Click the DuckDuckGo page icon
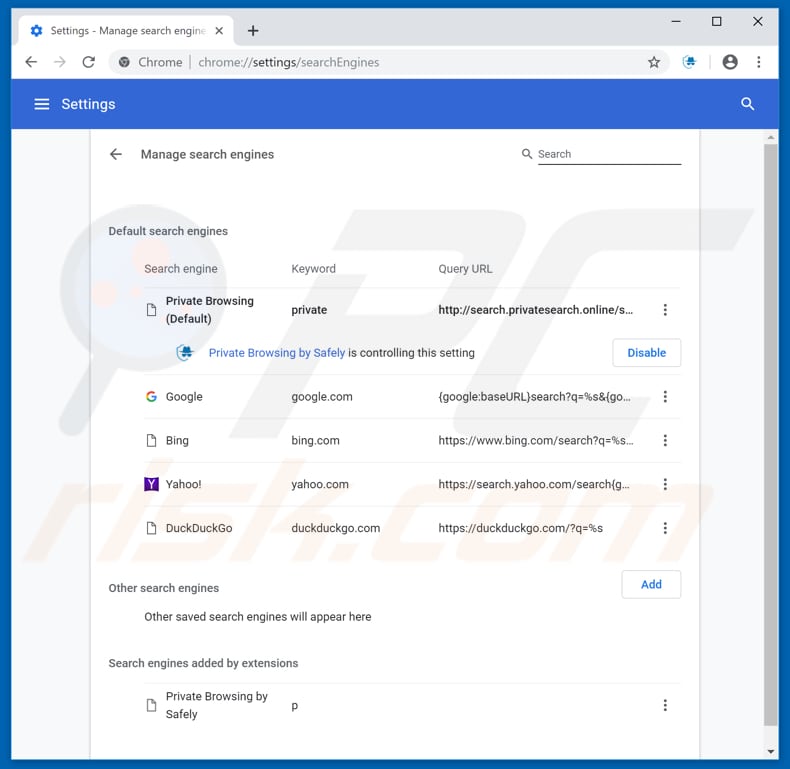The height and width of the screenshot is (769, 790). coord(151,528)
